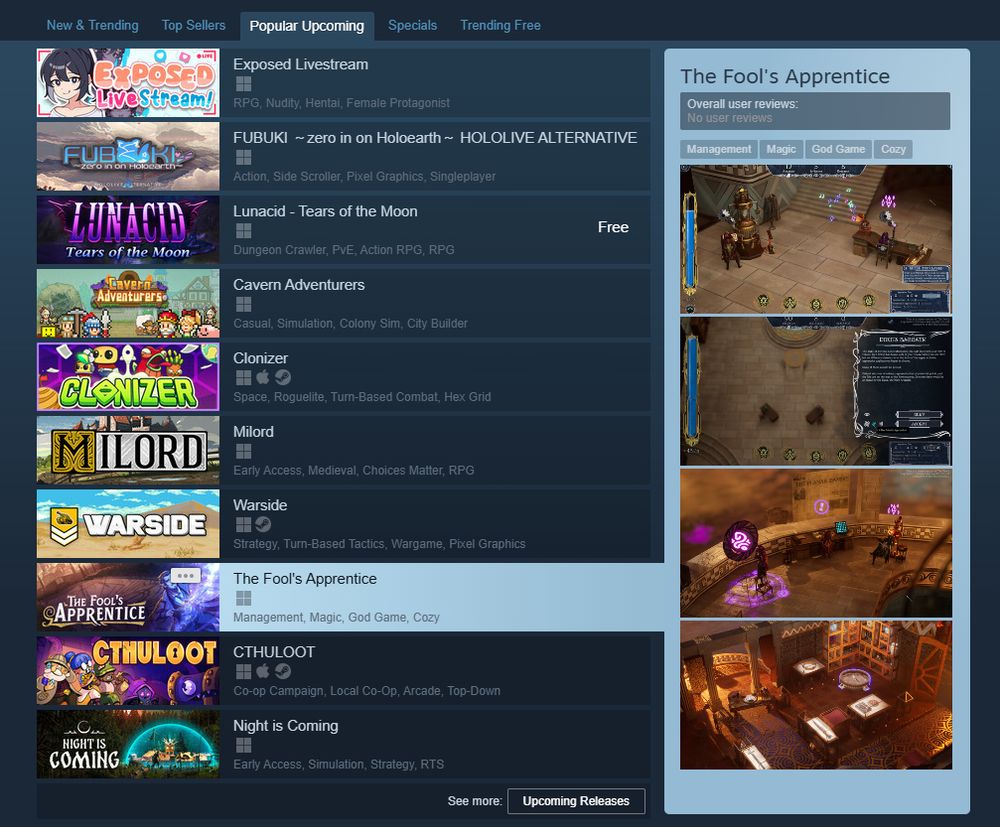Open the Exposed Livestream capsule image

click(128, 83)
